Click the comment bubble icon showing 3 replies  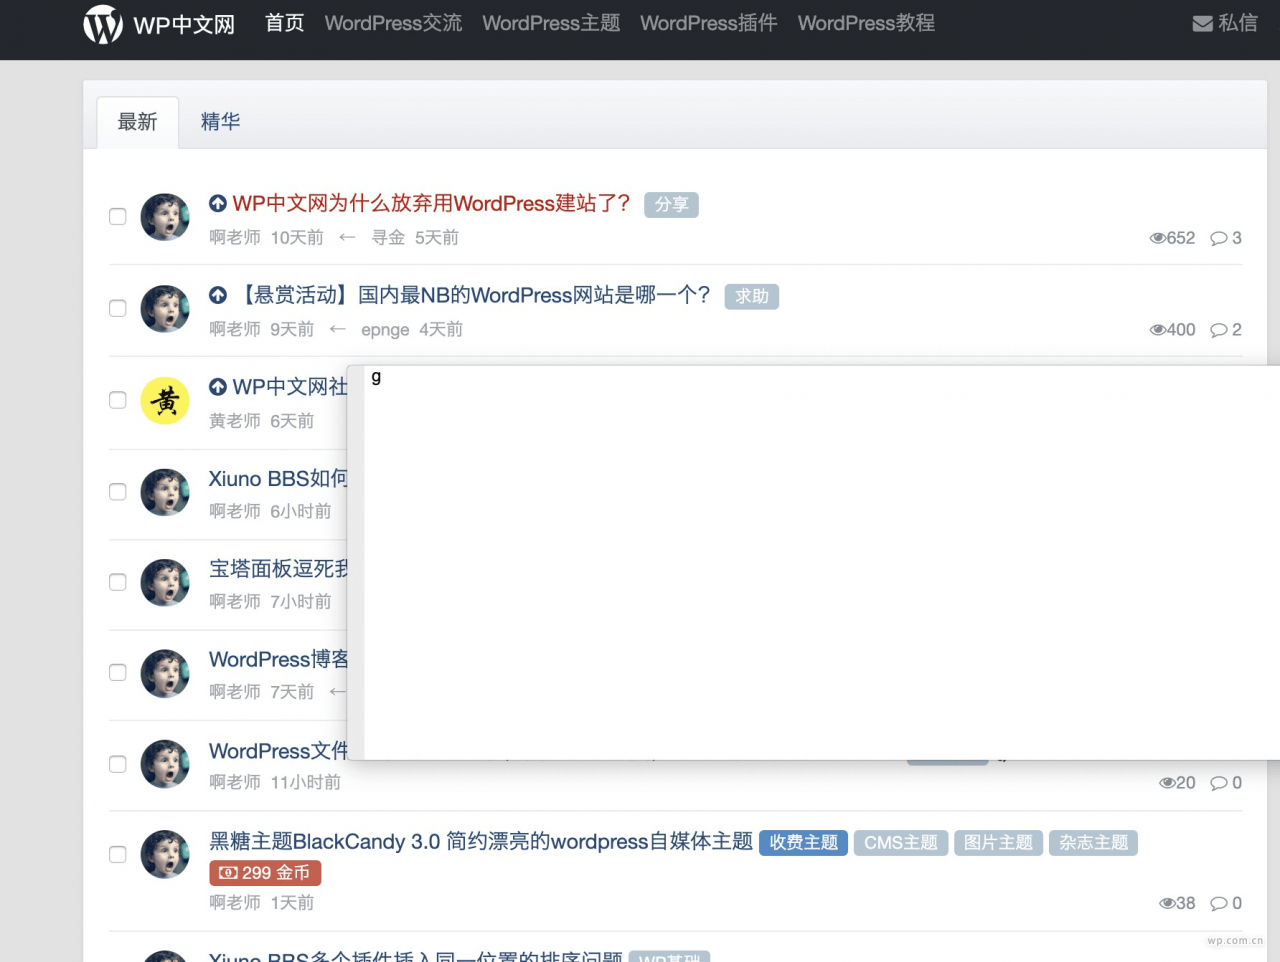point(1218,238)
